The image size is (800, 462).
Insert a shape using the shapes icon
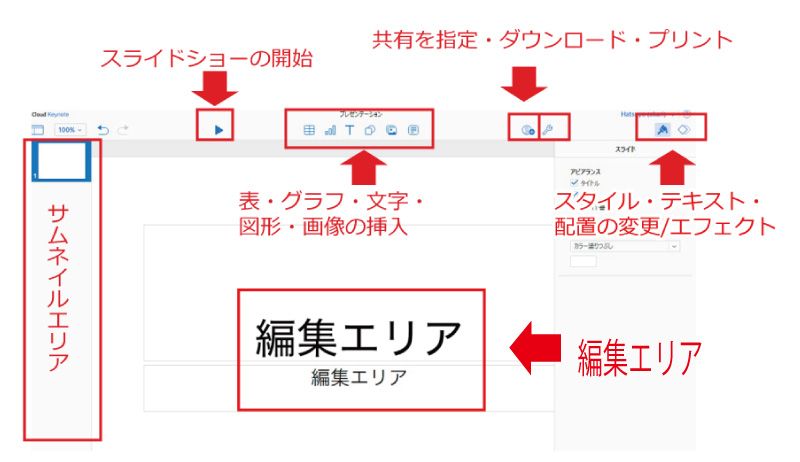[371, 130]
